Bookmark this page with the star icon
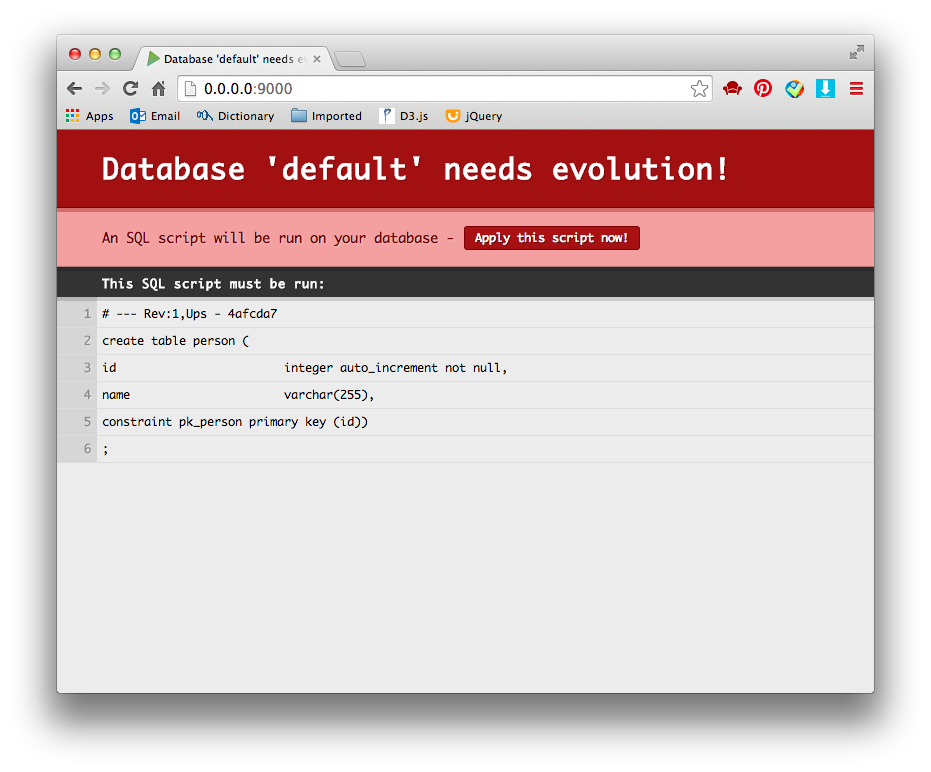This screenshot has width=931, height=772. coord(699,88)
